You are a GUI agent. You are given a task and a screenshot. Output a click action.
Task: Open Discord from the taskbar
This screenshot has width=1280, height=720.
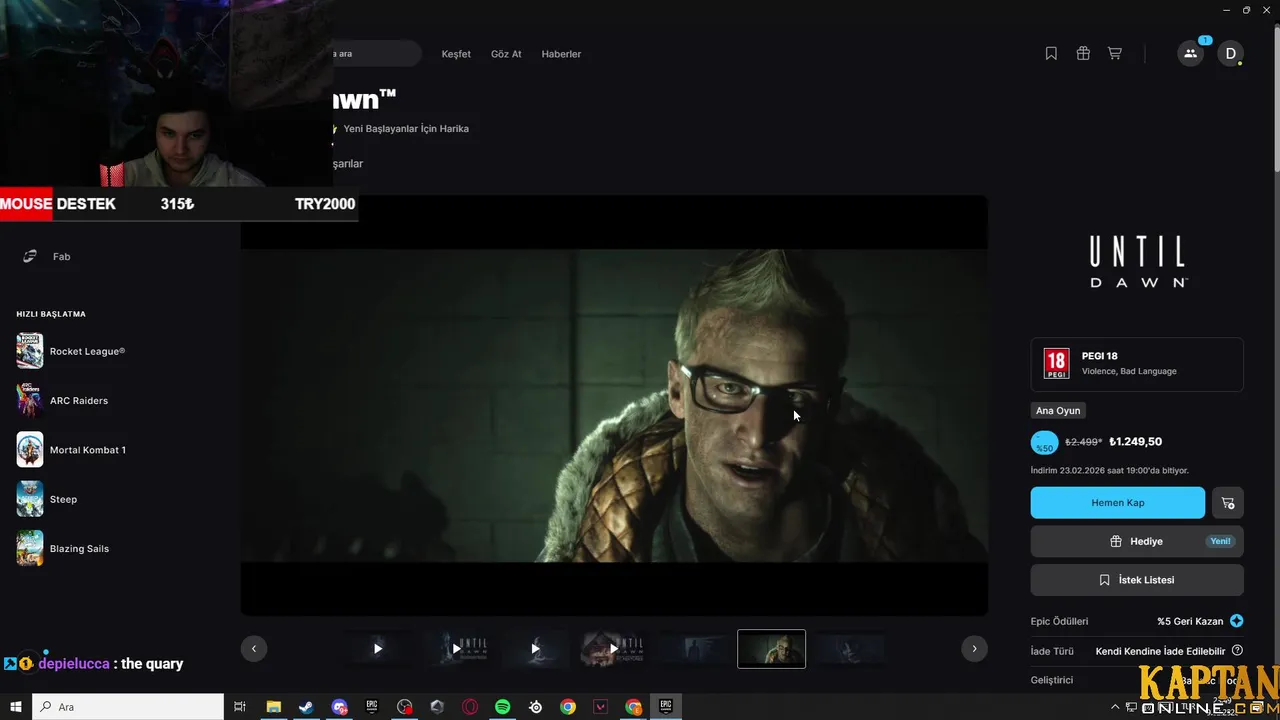pyautogui.click(x=339, y=707)
